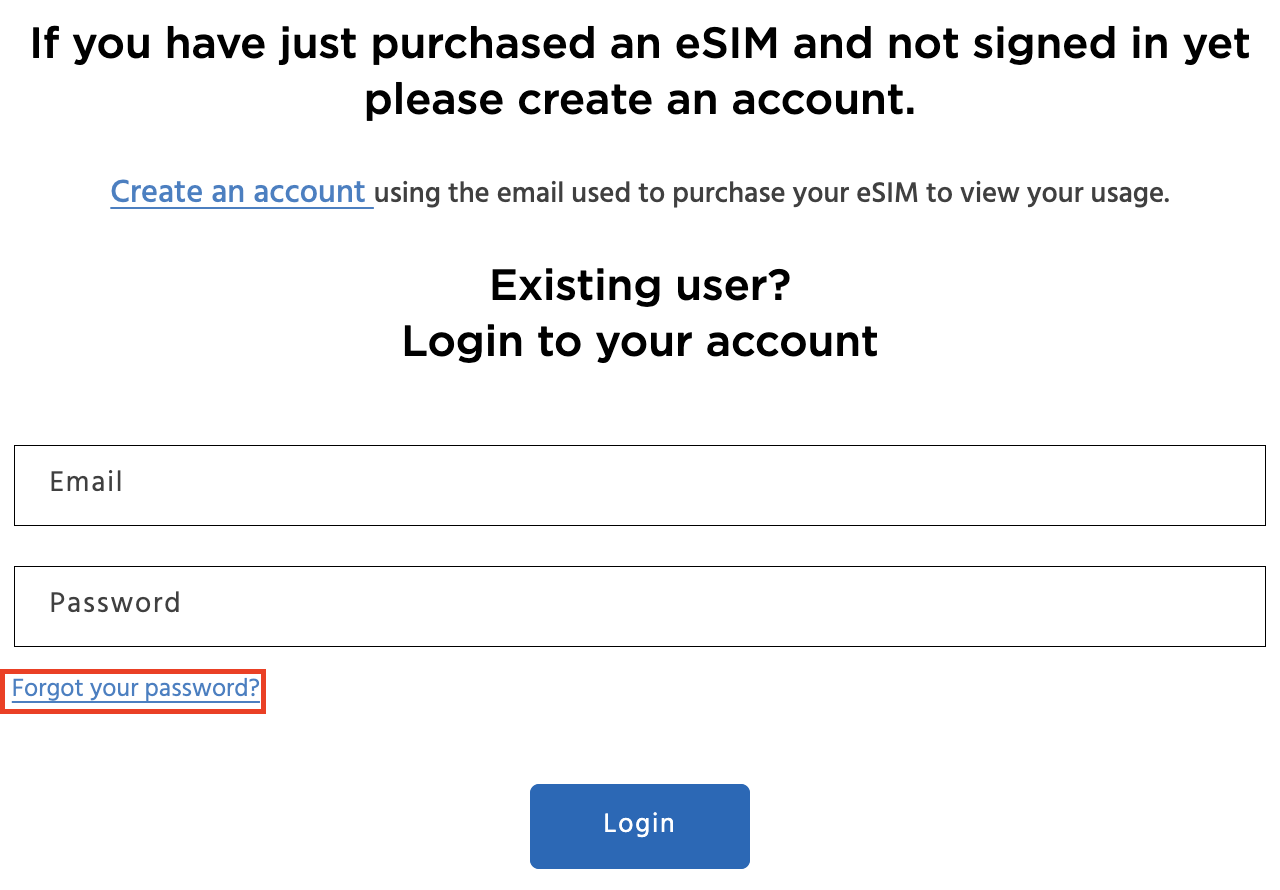Viewport: 1280px width, 890px height.
Task: Click the 'Login to your account' heading
Action: (x=640, y=342)
